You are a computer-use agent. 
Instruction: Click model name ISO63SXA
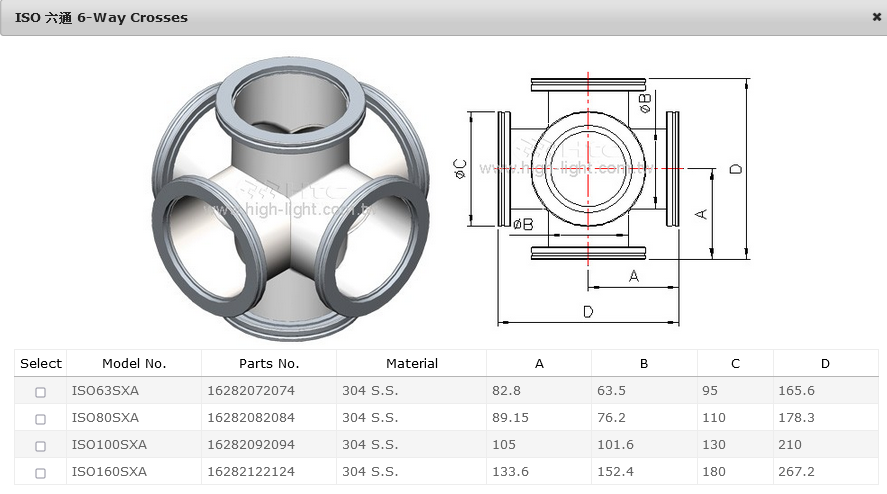coord(105,391)
